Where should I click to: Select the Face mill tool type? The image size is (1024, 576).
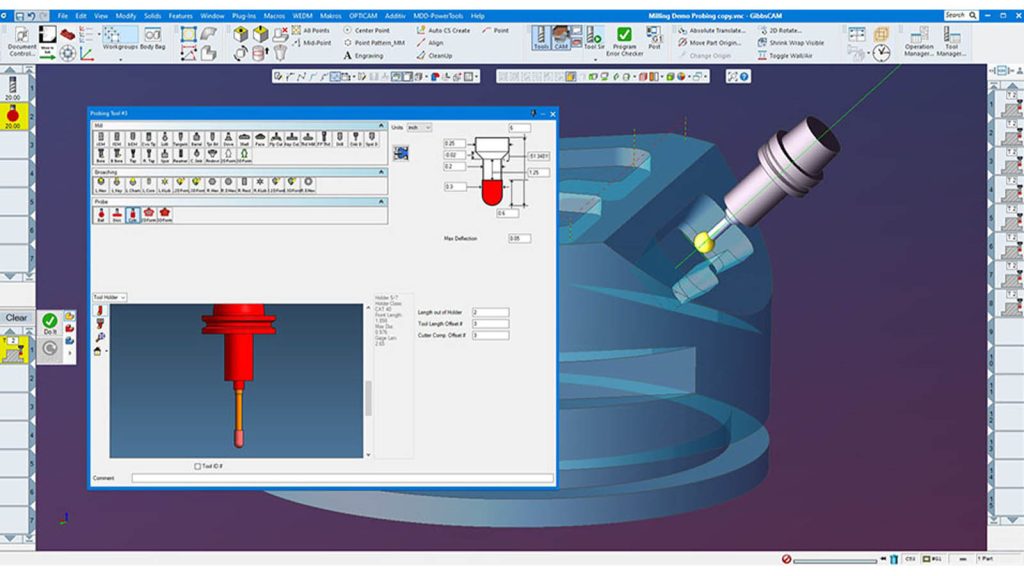click(260, 138)
